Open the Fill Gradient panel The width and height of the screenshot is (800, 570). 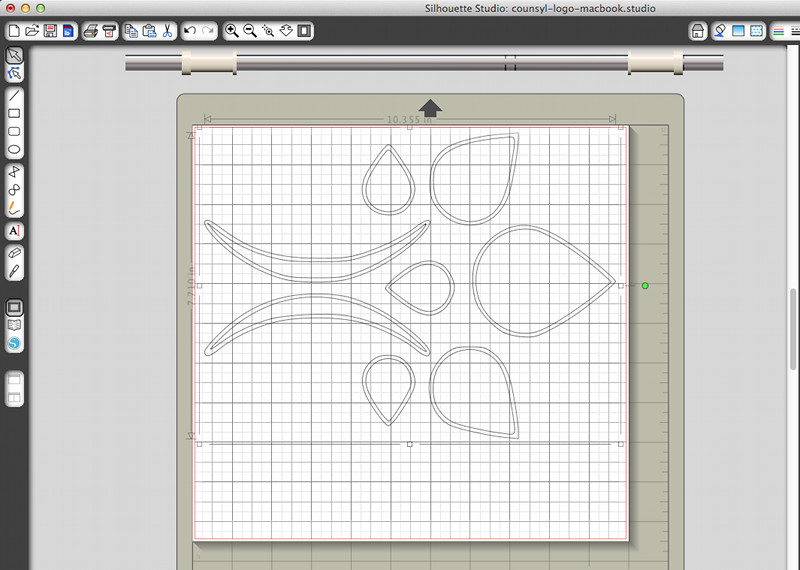point(738,31)
